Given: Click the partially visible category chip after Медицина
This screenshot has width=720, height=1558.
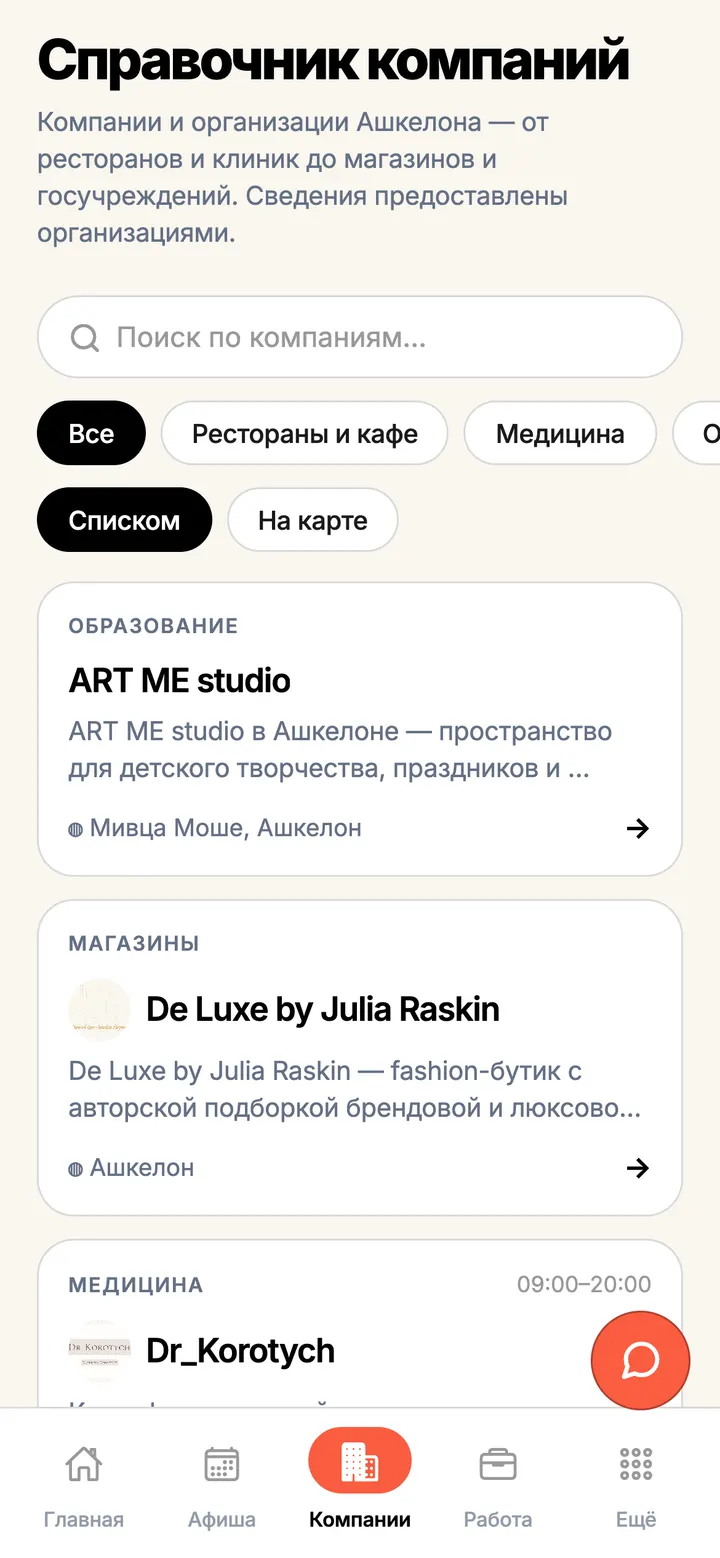Looking at the screenshot, I should pos(697,433).
